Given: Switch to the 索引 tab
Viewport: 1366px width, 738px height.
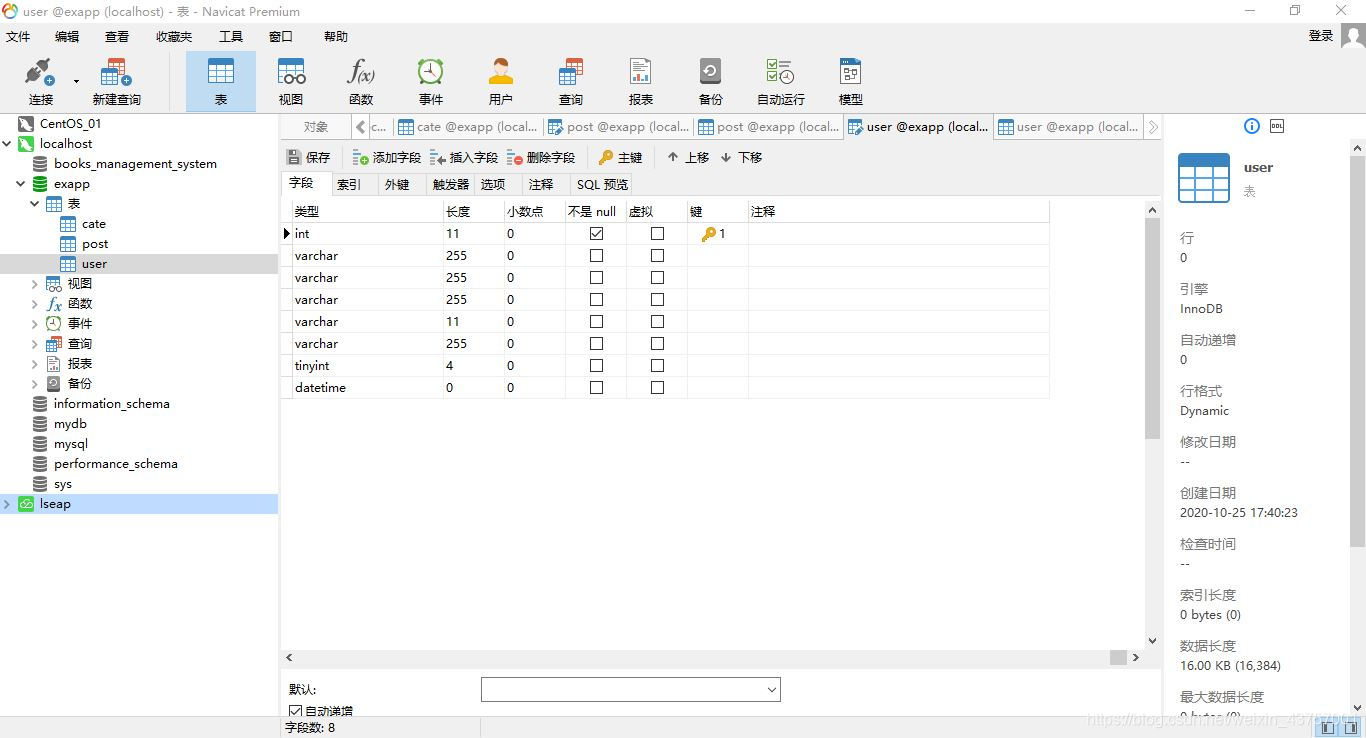Looking at the screenshot, I should pos(349,185).
